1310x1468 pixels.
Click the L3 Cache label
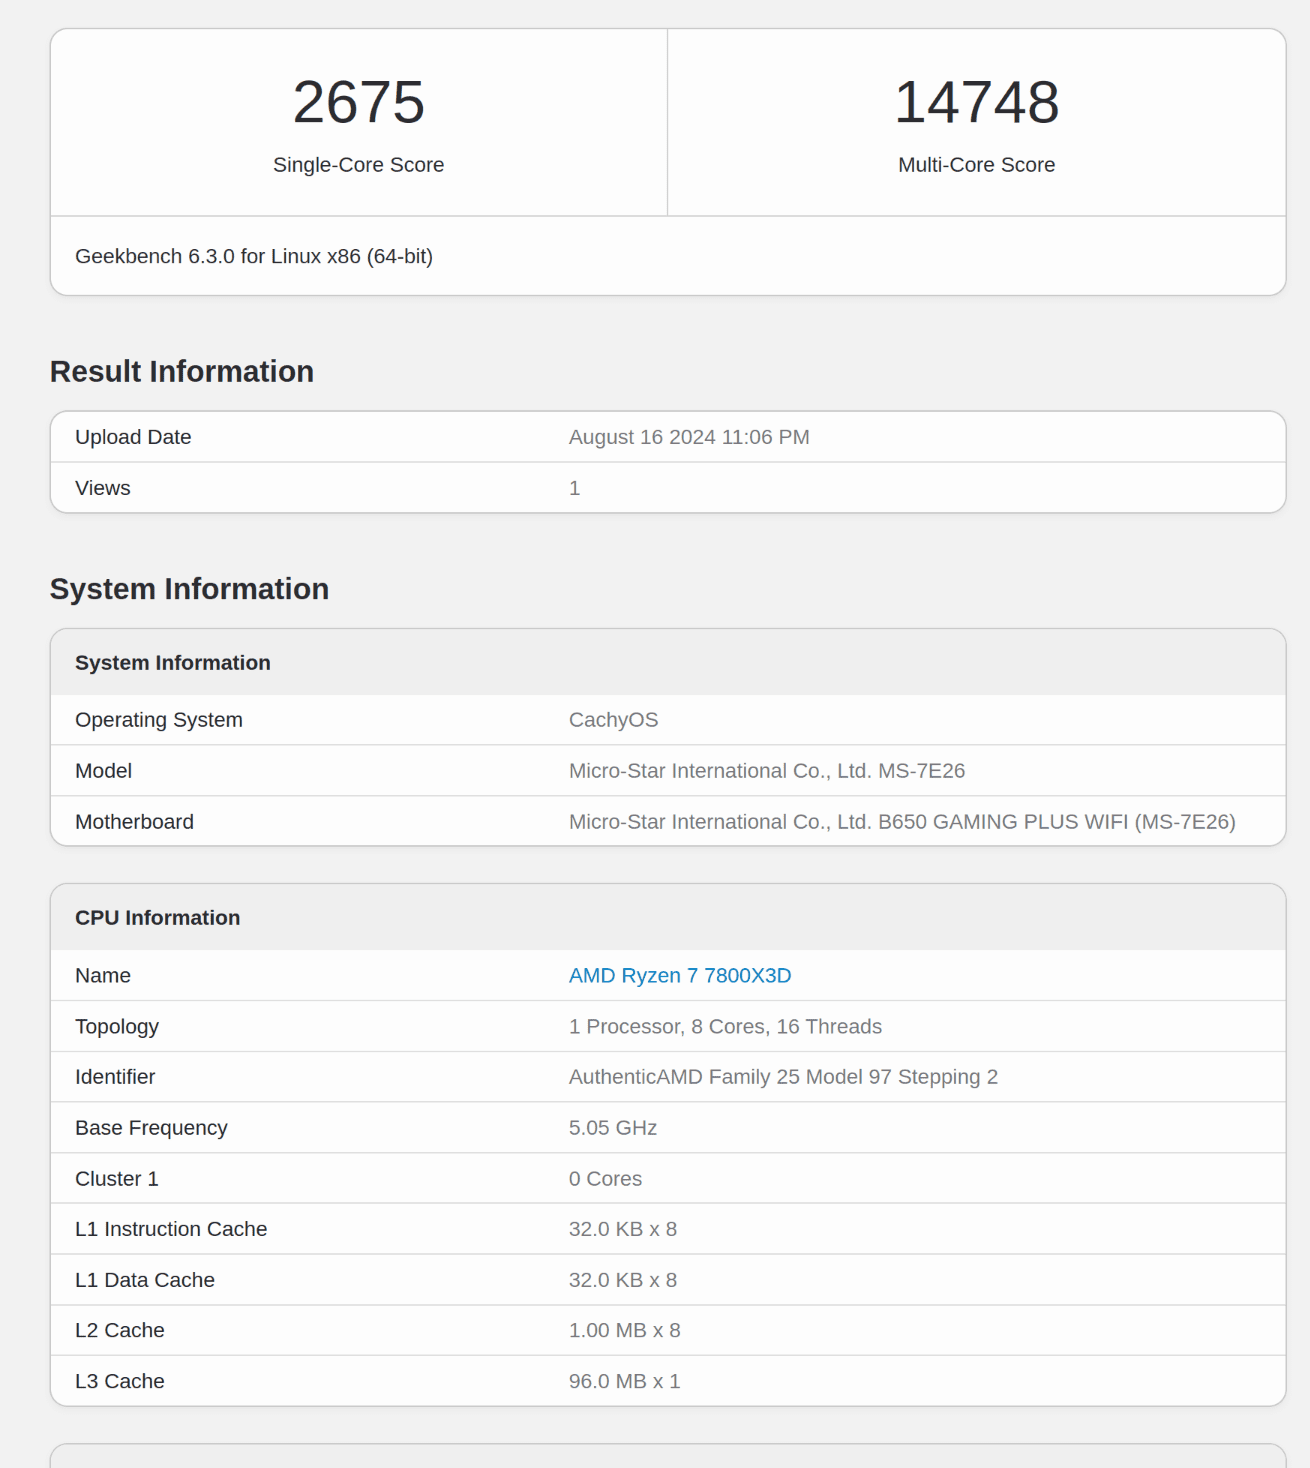(120, 1381)
